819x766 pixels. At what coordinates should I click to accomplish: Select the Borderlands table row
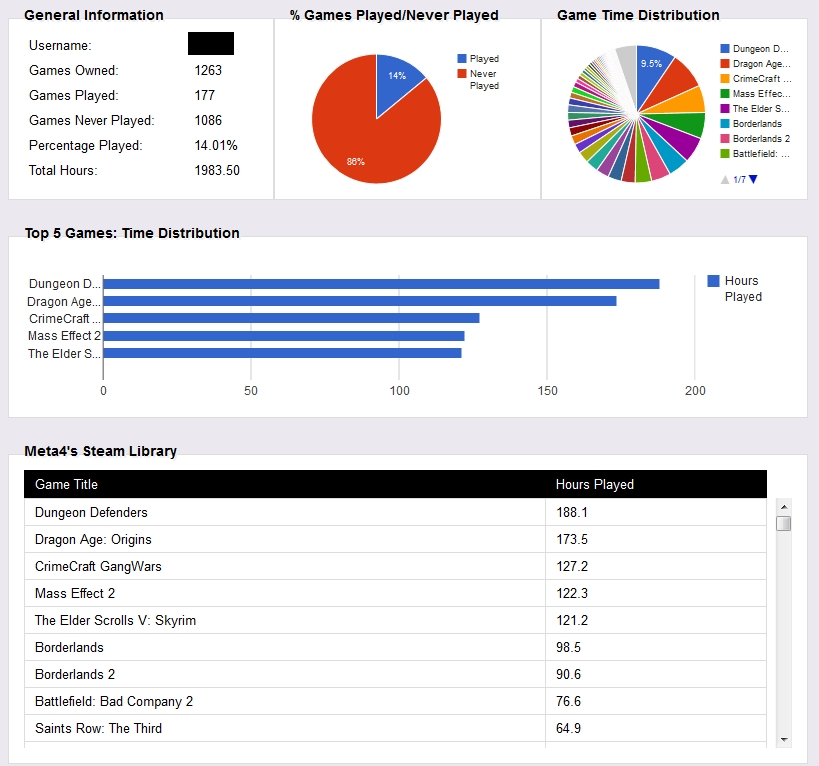tap(395, 647)
